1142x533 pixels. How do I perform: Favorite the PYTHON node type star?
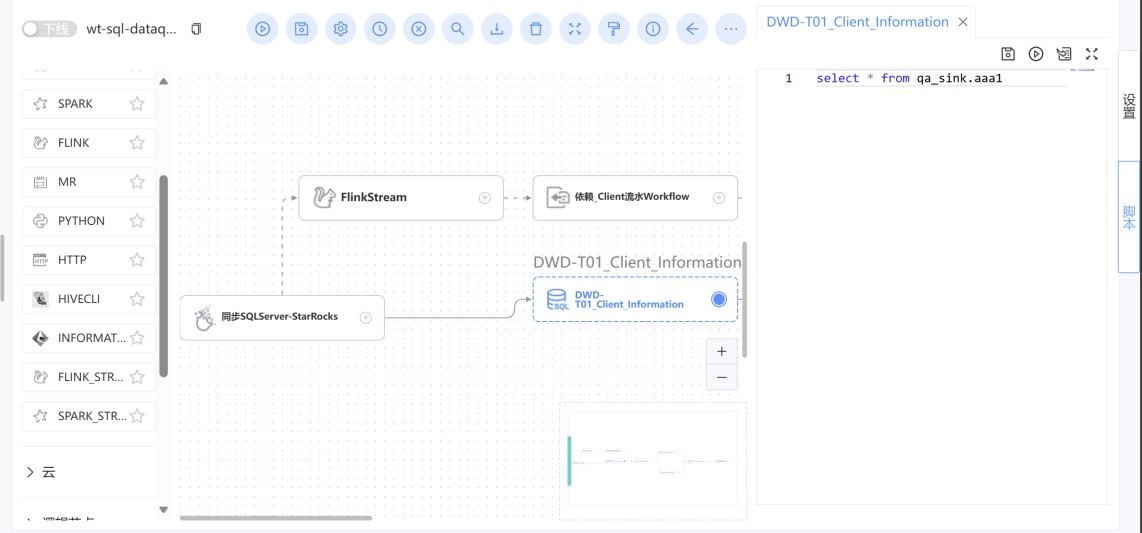[x=137, y=221]
